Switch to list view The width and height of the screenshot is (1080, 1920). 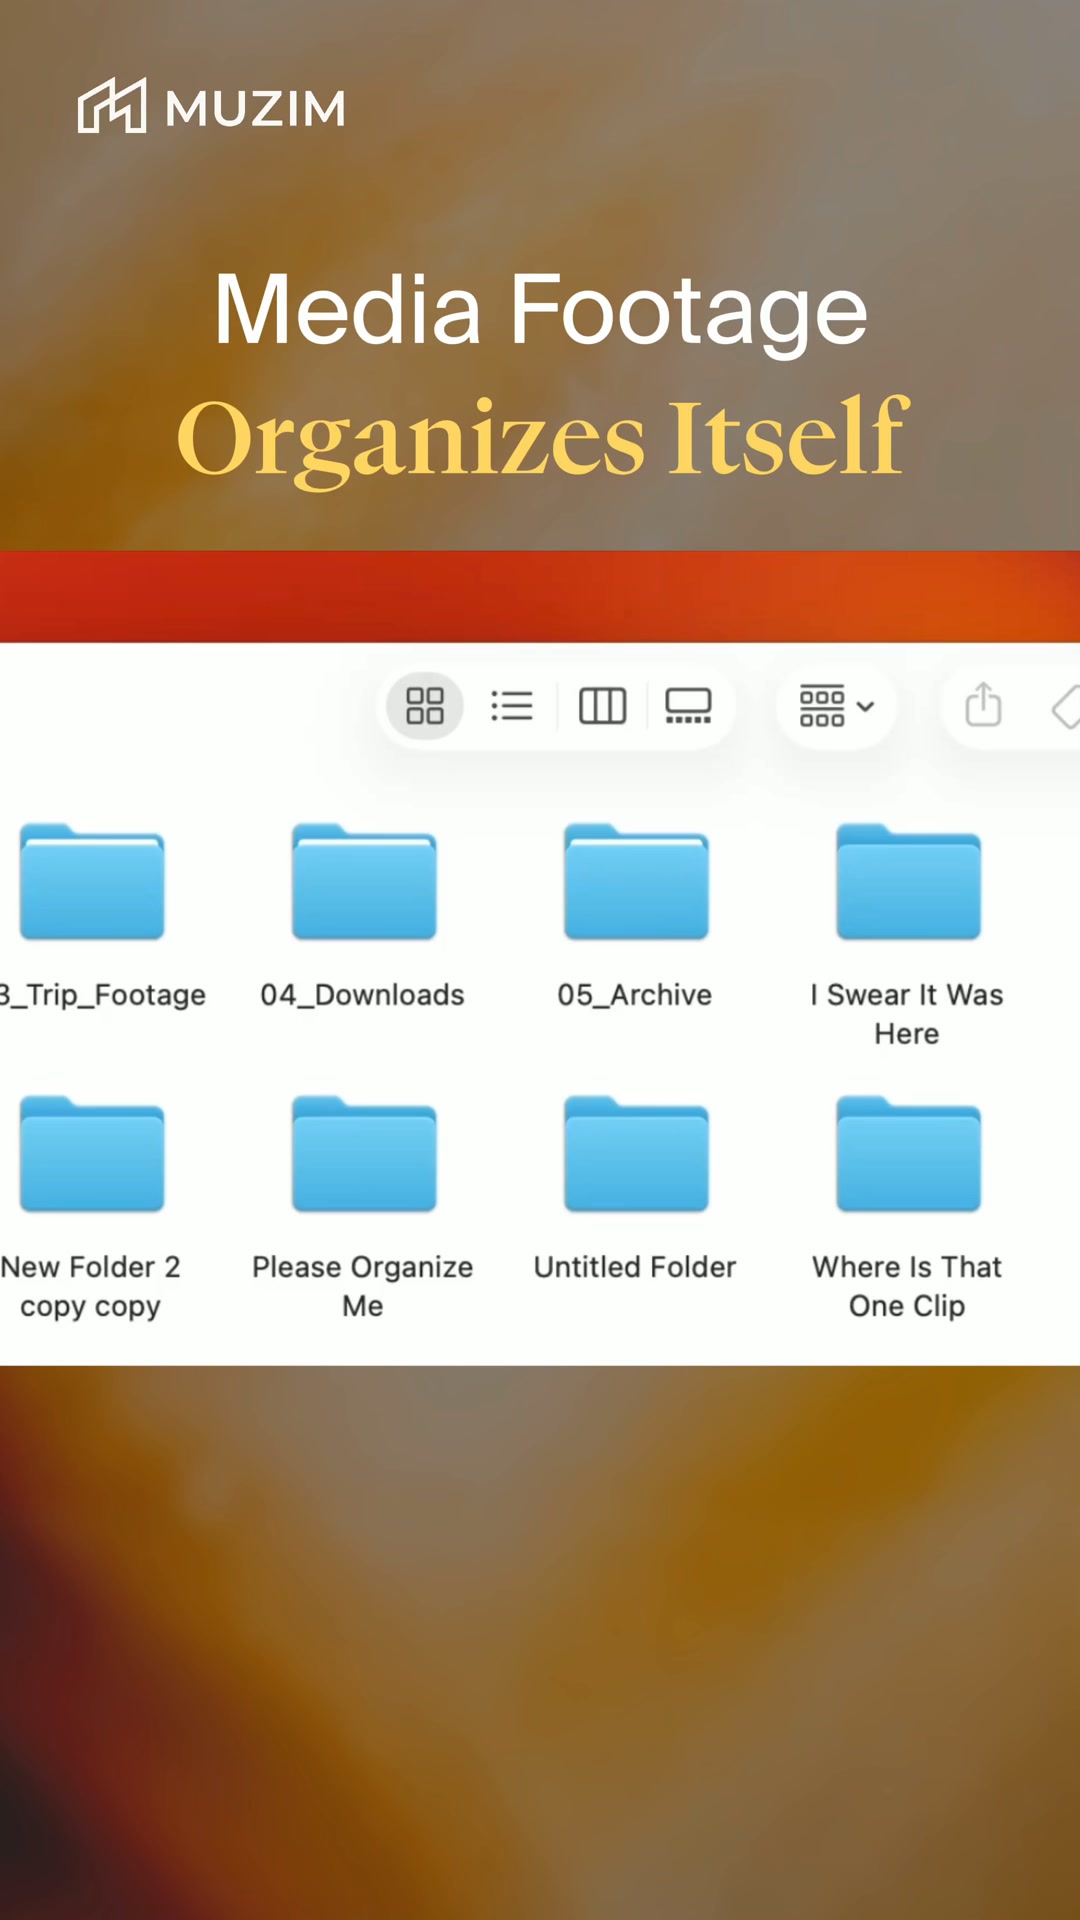(x=512, y=706)
